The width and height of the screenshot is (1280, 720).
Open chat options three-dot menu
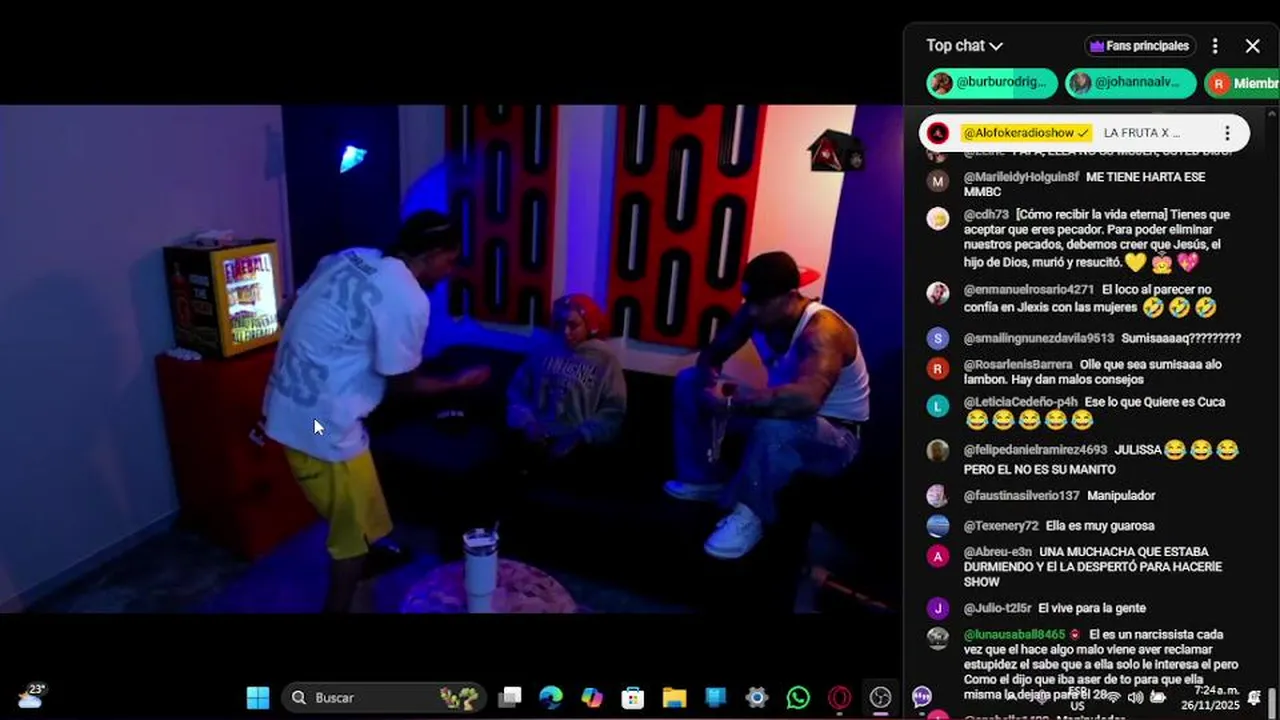1215,46
